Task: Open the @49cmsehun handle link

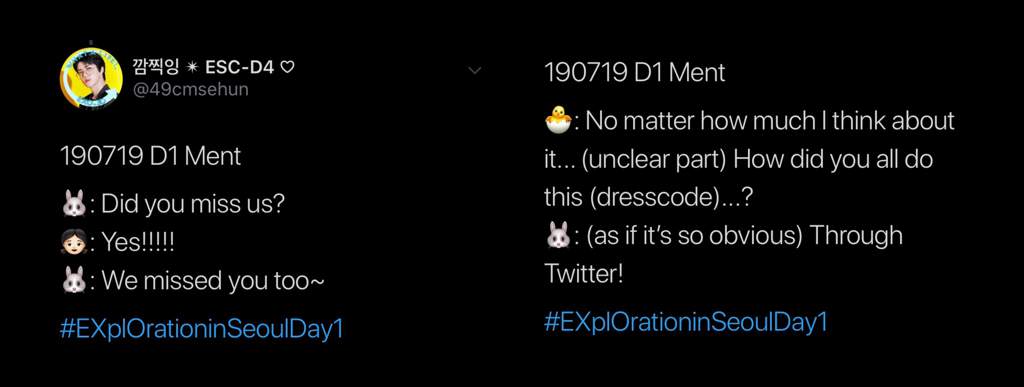Action: click(x=191, y=89)
